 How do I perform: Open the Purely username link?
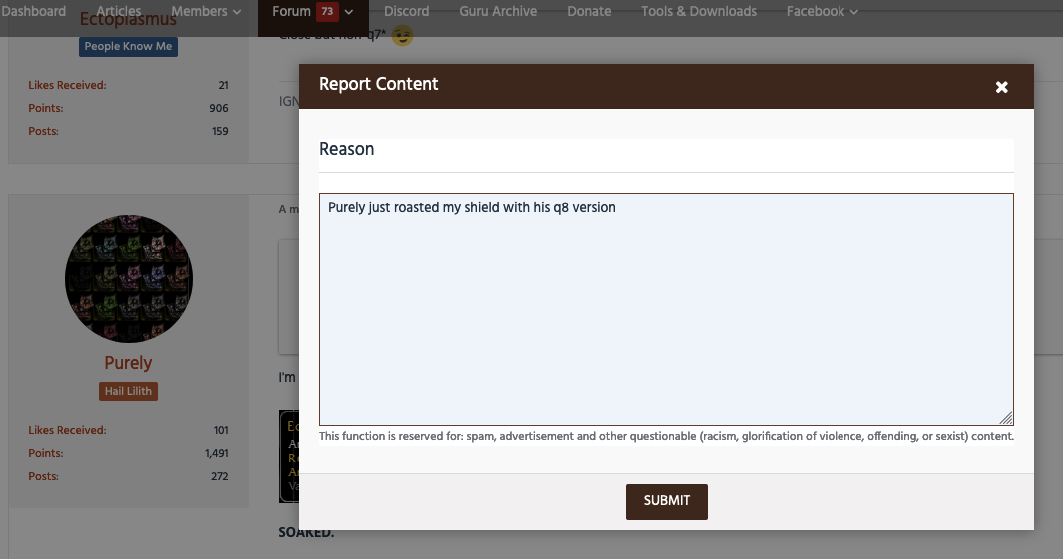click(128, 362)
